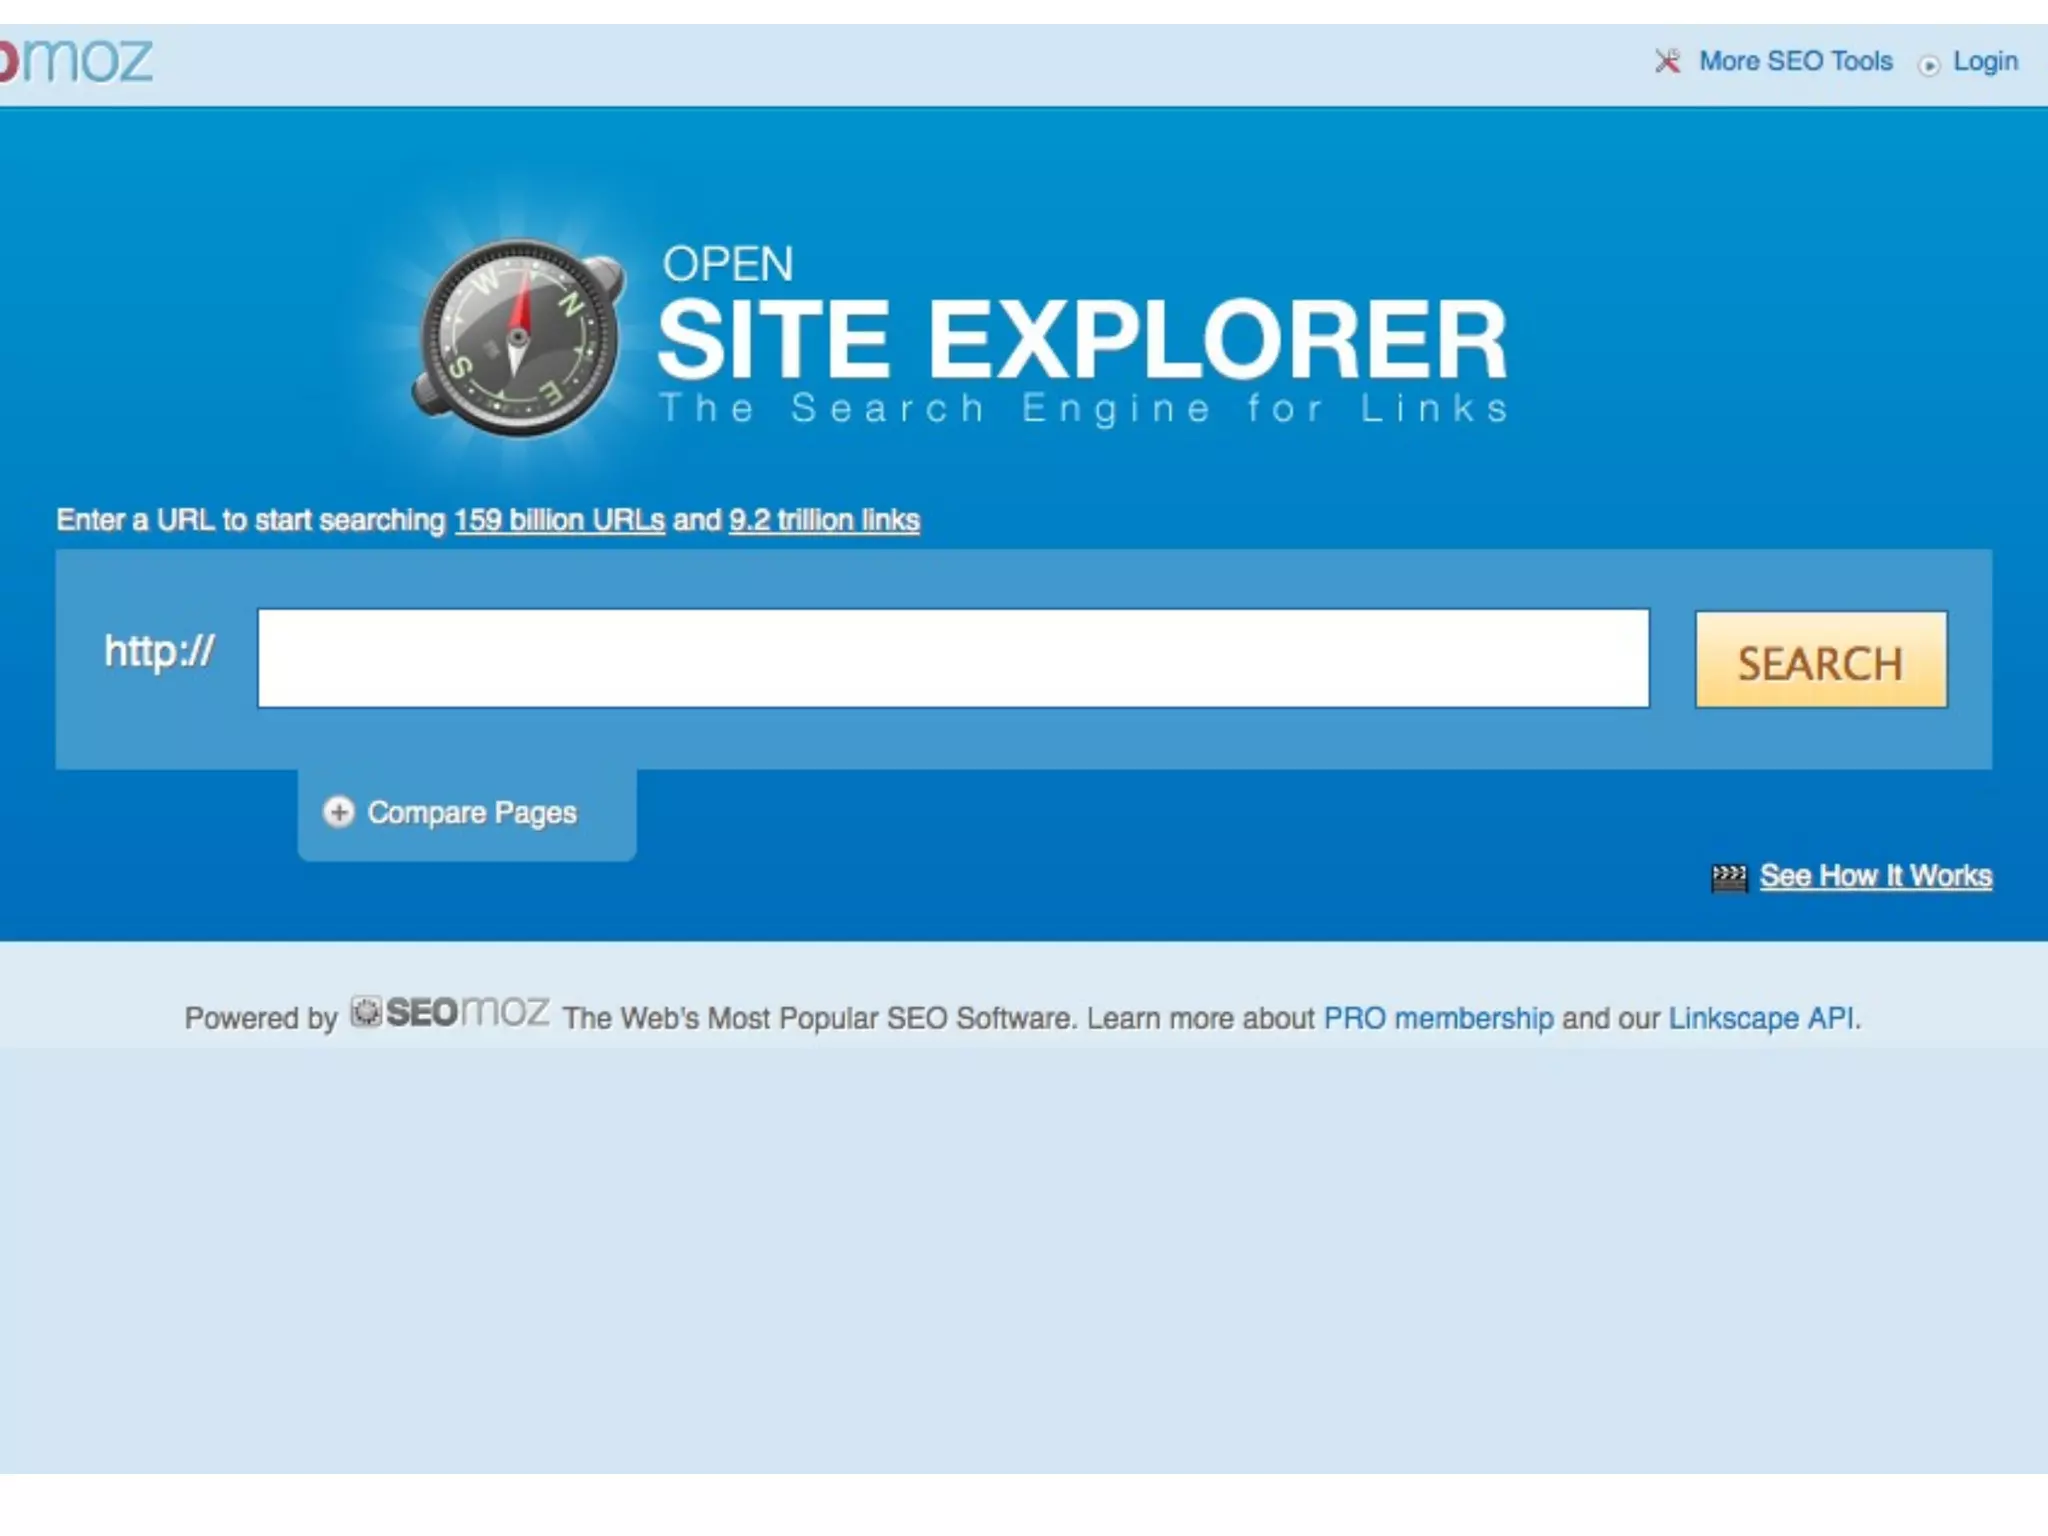Open the More SEO Tools link
Viewport: 2048px width, 1536px height.
[1795, 62]
